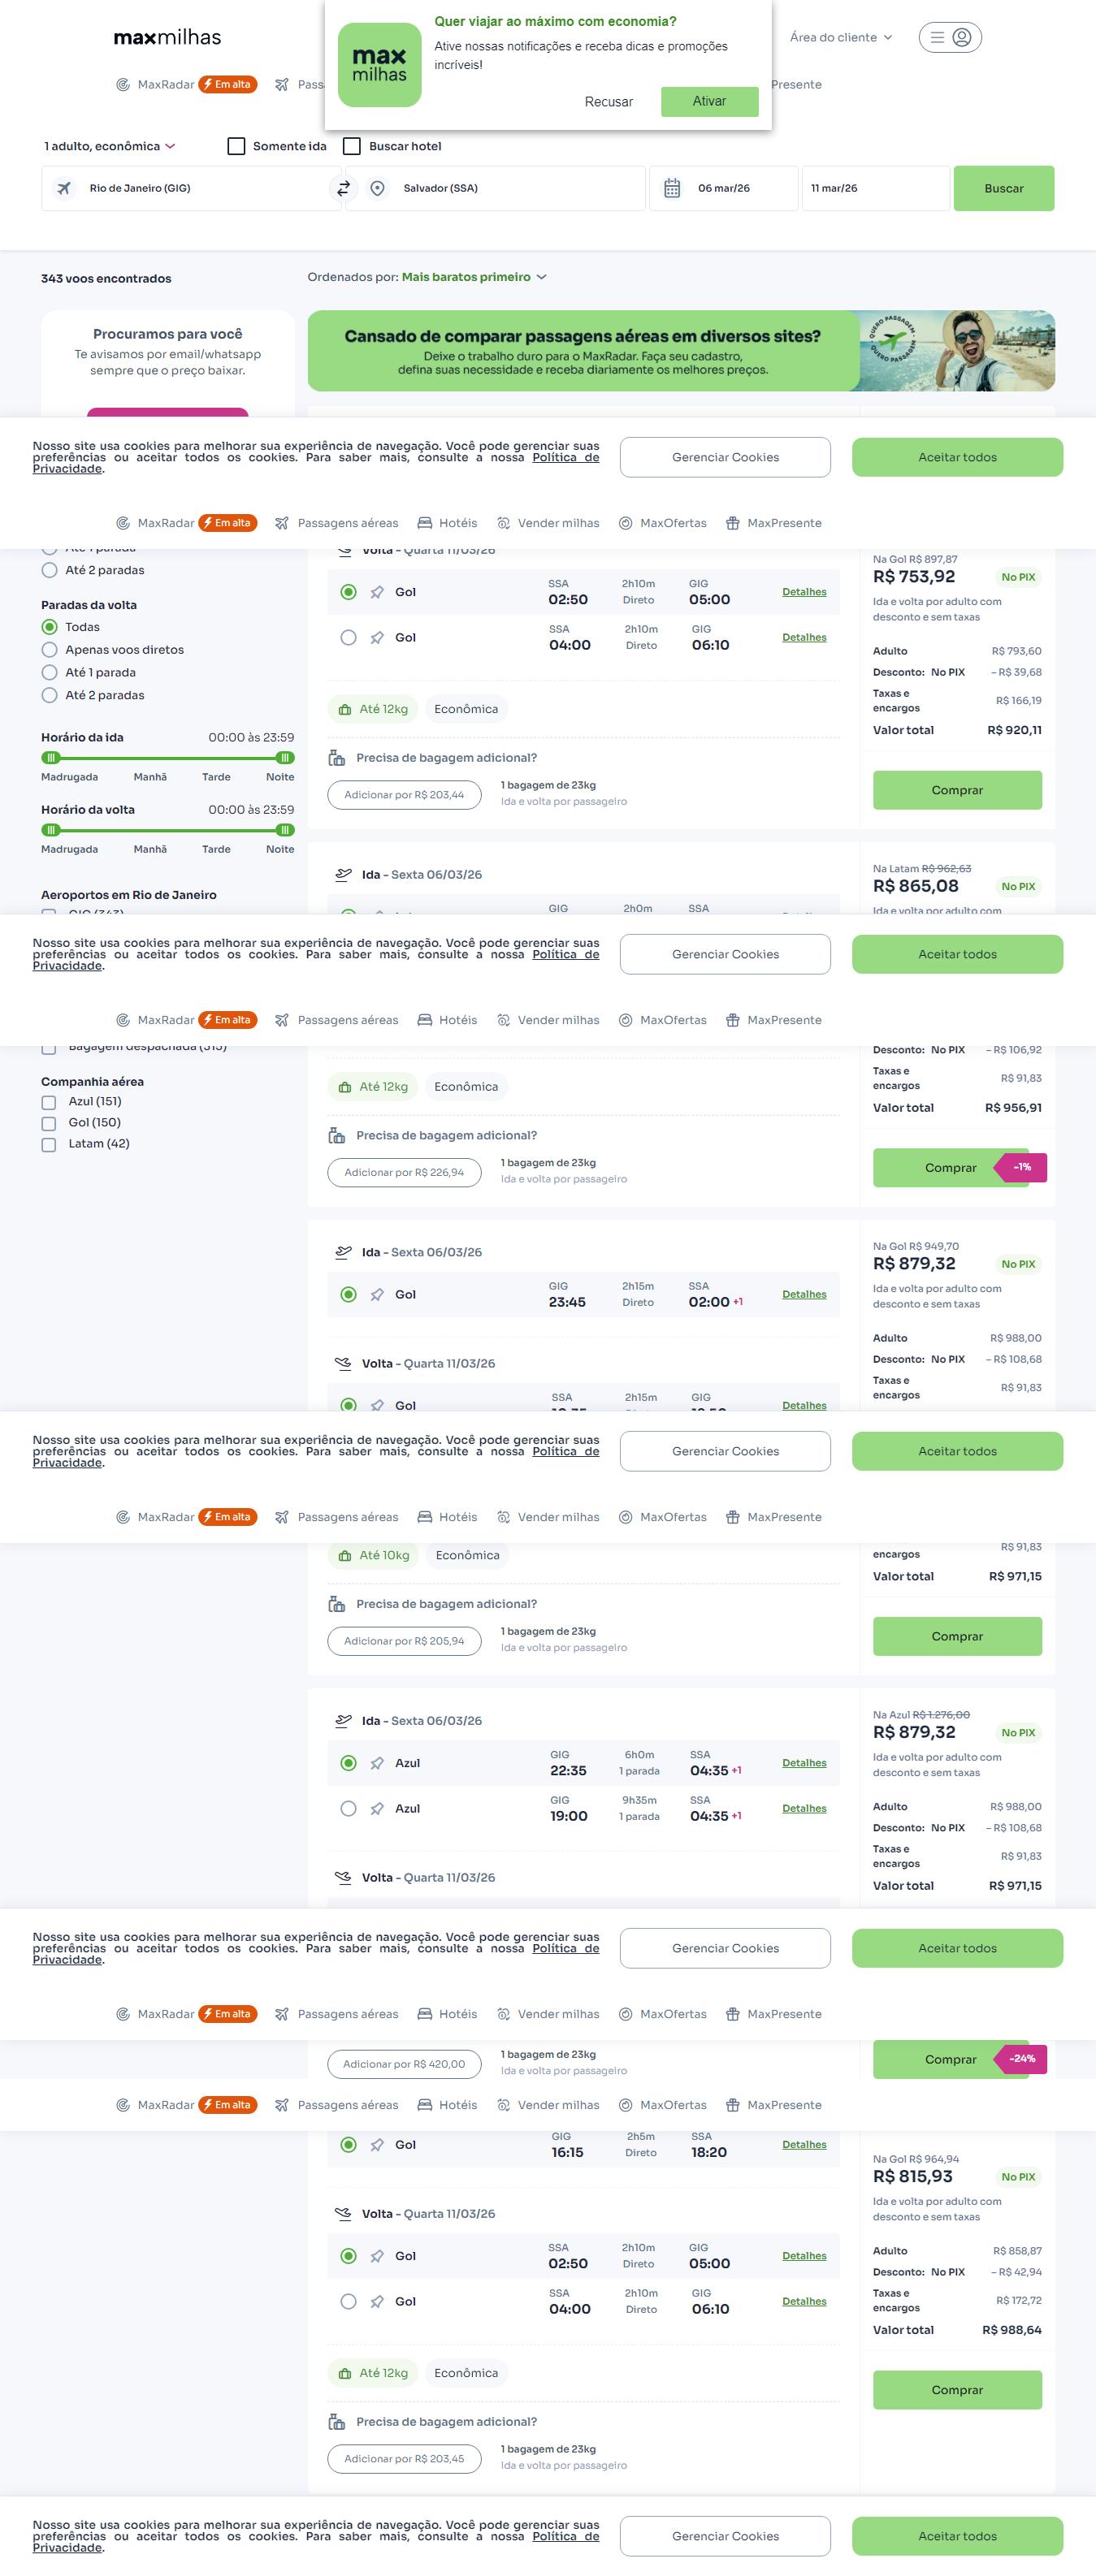This screenshot has height=2576, width=1096.
Task: Click the green 'Ativar' notifications button
Action: tap(709, 101)
